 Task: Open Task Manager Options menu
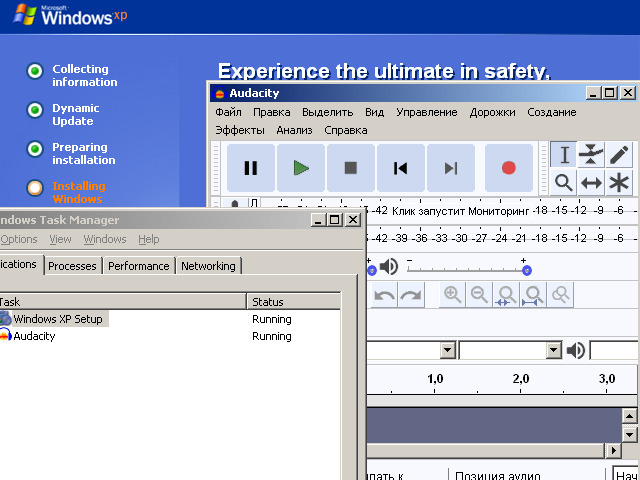(19, 239)
